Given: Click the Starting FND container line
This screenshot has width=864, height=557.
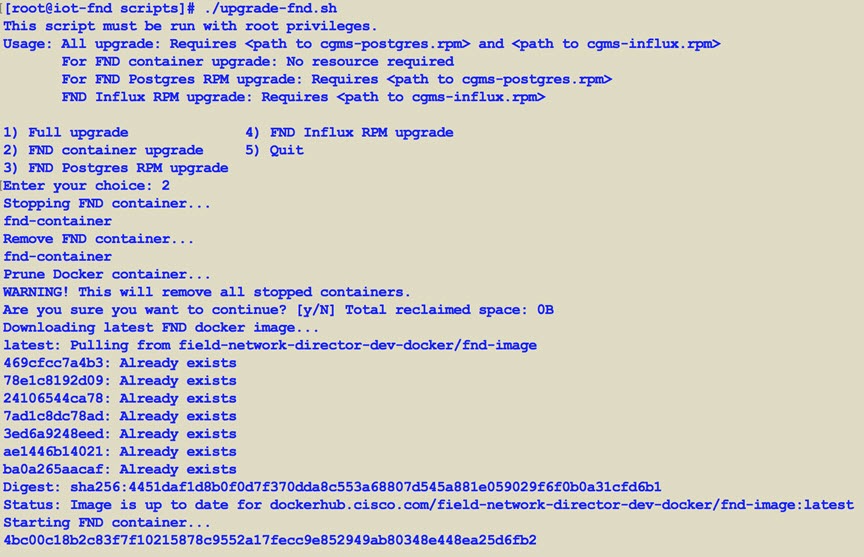Looking at the screenshot, I should [x=107, y=522].
